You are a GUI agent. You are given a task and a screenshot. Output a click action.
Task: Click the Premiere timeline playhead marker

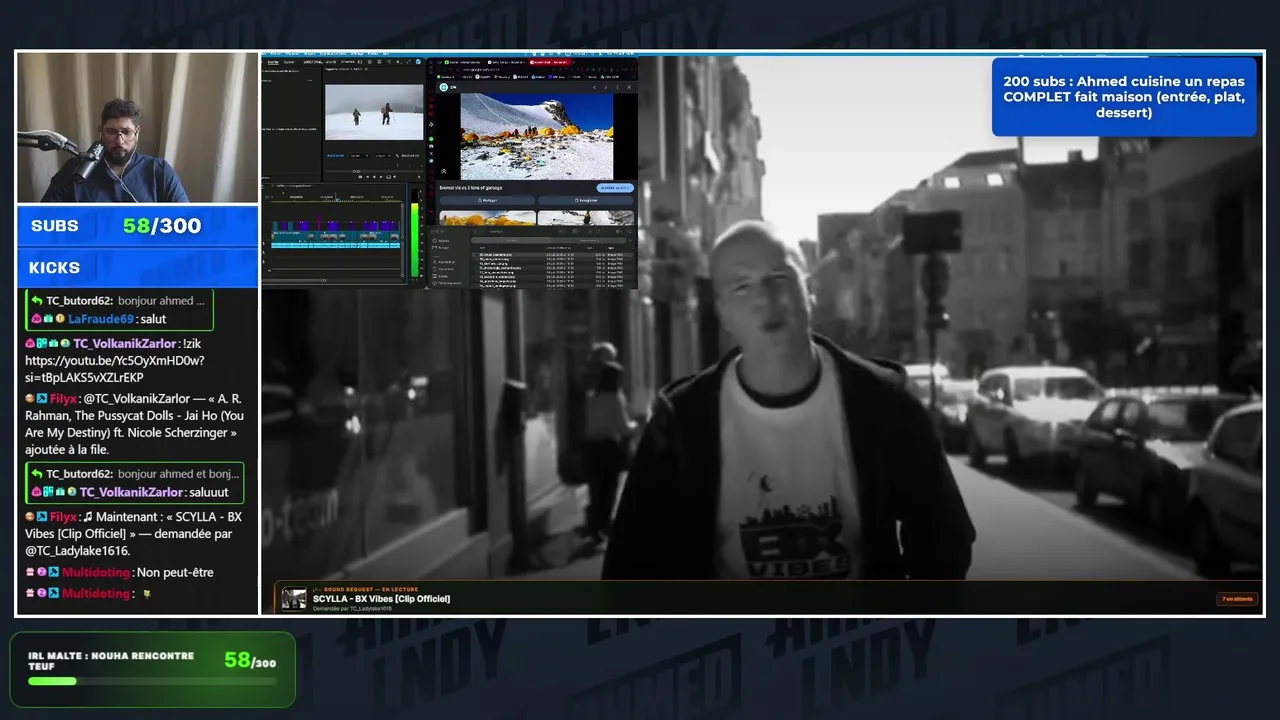(338, 198)
